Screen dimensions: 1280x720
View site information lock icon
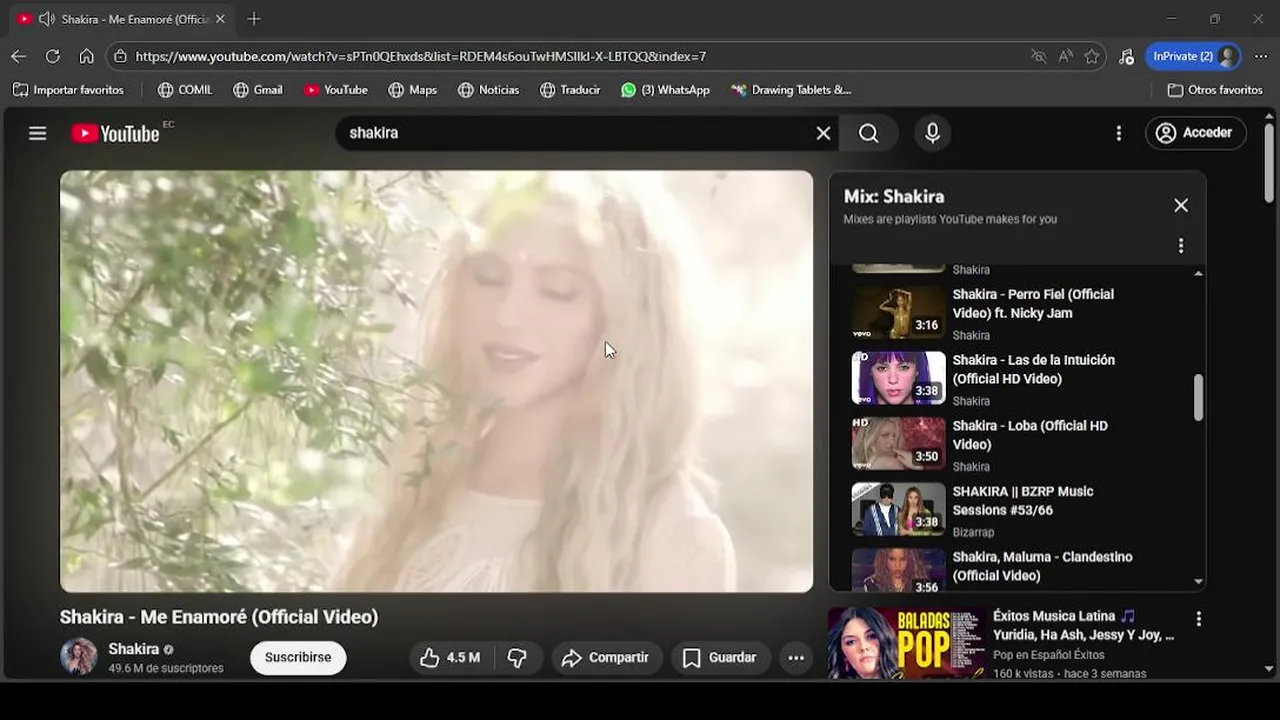(120, 56)
